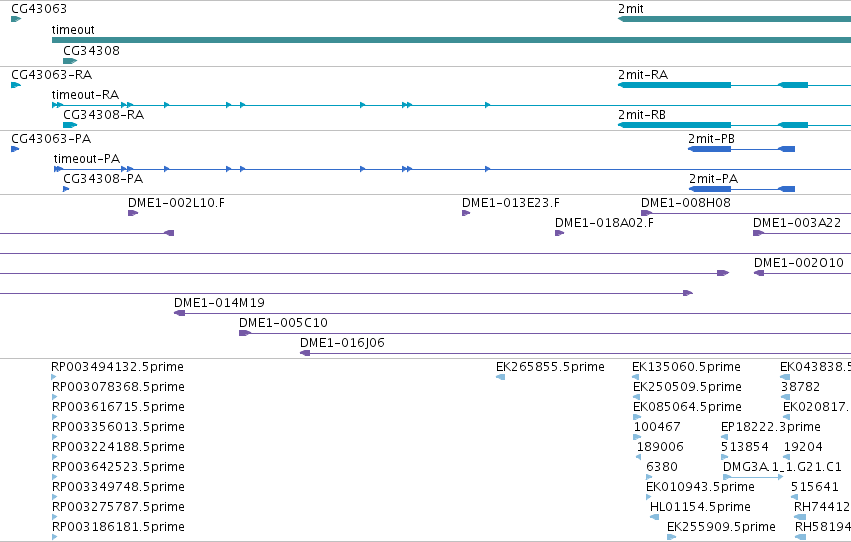Select the RP003494132.5prime EST label

[x=118, y=367]
